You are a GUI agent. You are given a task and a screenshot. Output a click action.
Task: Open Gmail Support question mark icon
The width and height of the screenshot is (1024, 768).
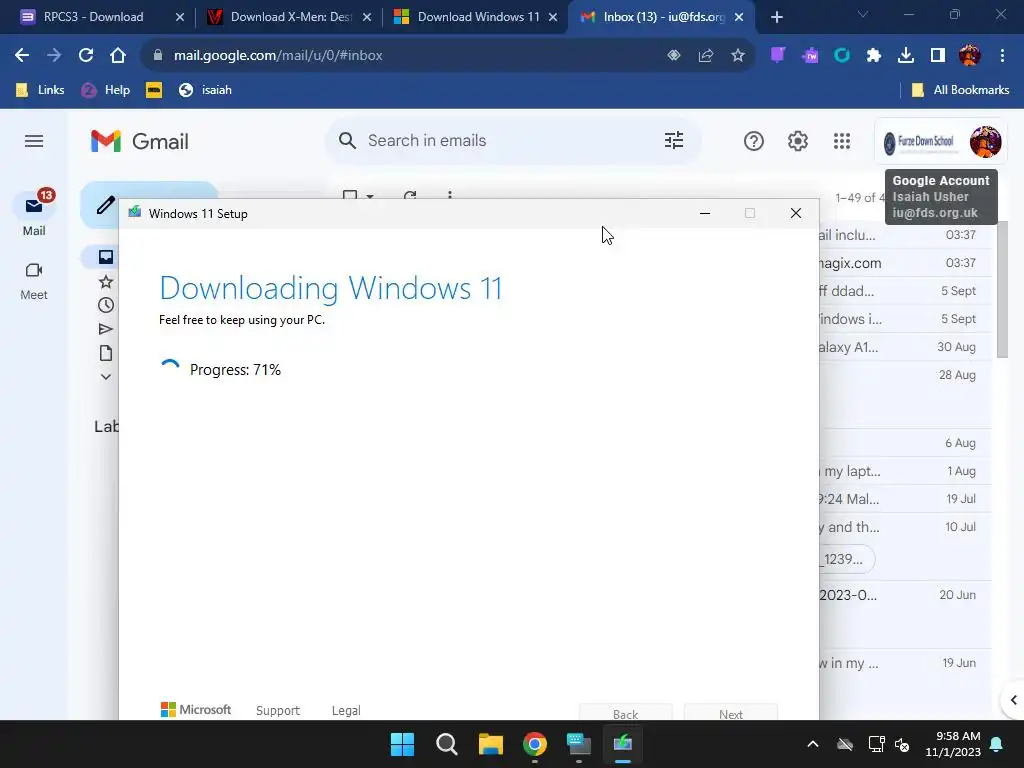click(754, 141)
